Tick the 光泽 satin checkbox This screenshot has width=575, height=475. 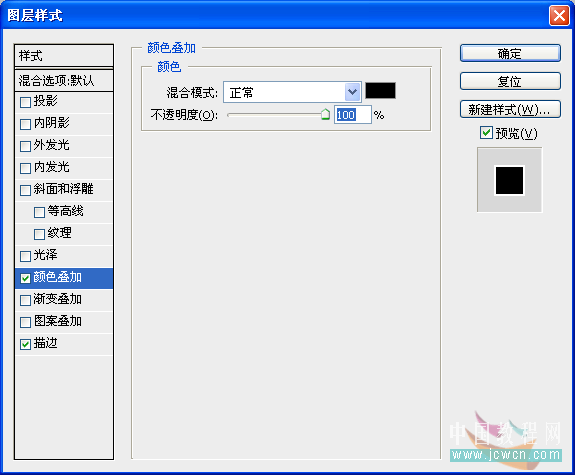tap(25, 256)
